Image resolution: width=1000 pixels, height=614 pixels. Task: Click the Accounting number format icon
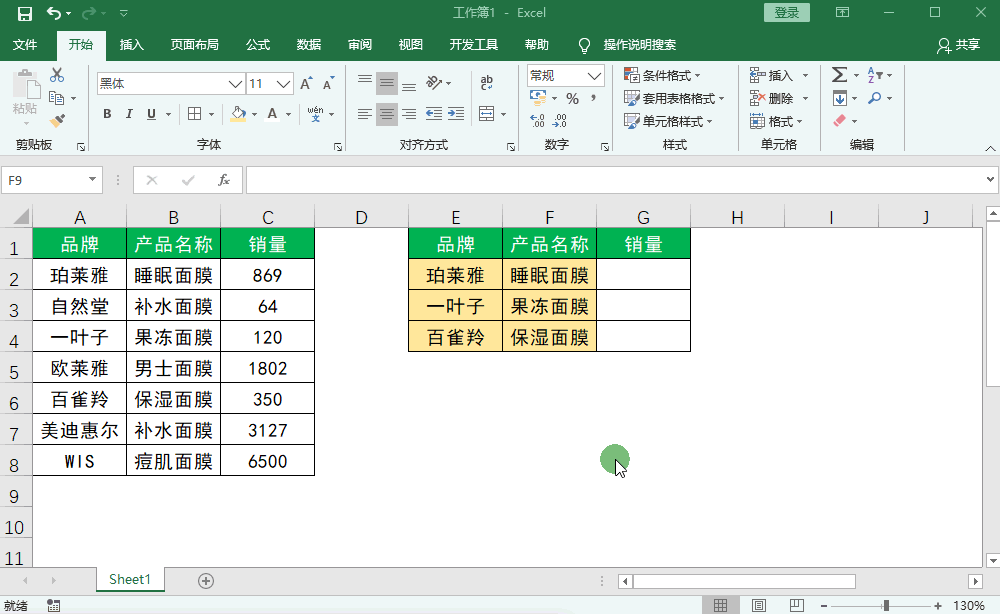pyautogui.click(x=538, y=98)
